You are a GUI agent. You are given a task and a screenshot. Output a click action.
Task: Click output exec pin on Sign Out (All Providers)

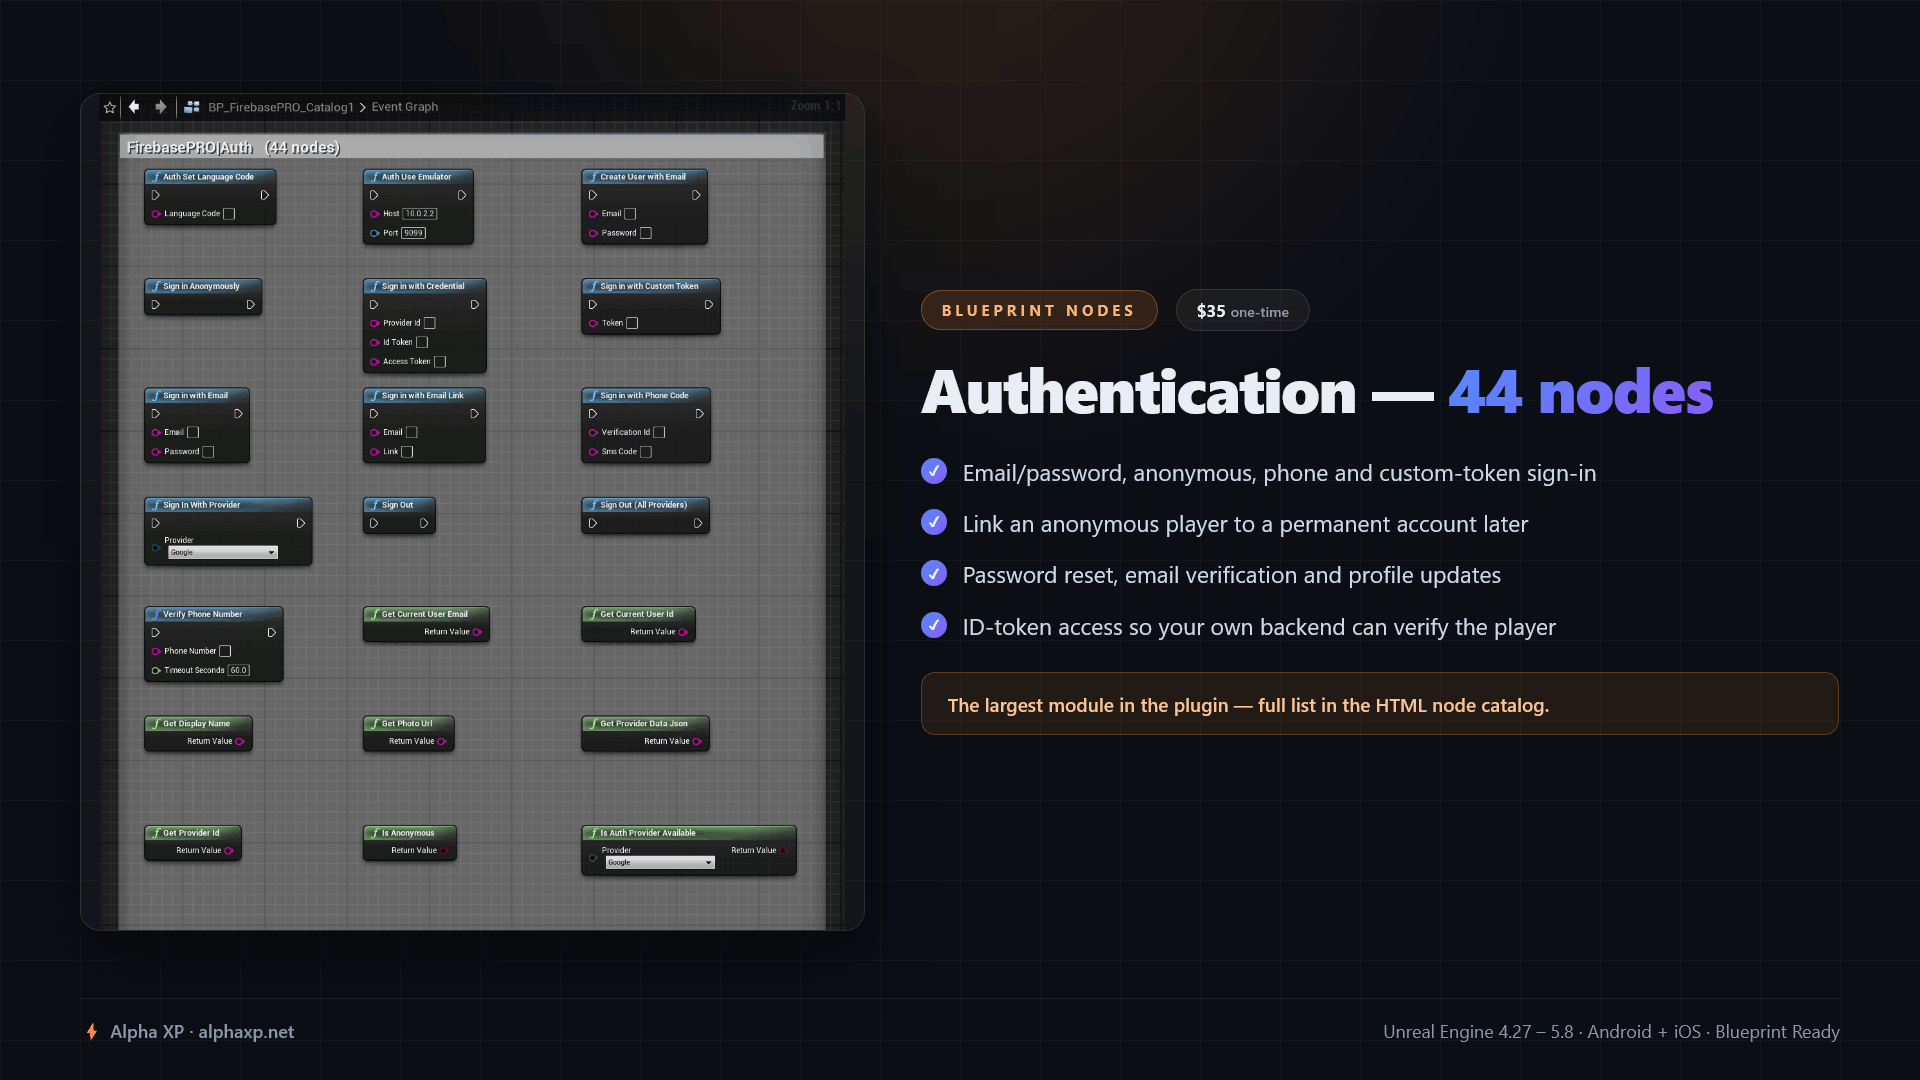click(698, 523)
